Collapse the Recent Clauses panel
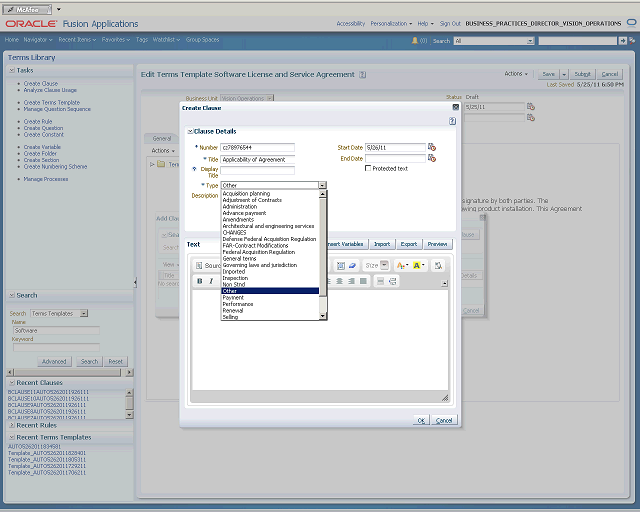 coord(12,383)
